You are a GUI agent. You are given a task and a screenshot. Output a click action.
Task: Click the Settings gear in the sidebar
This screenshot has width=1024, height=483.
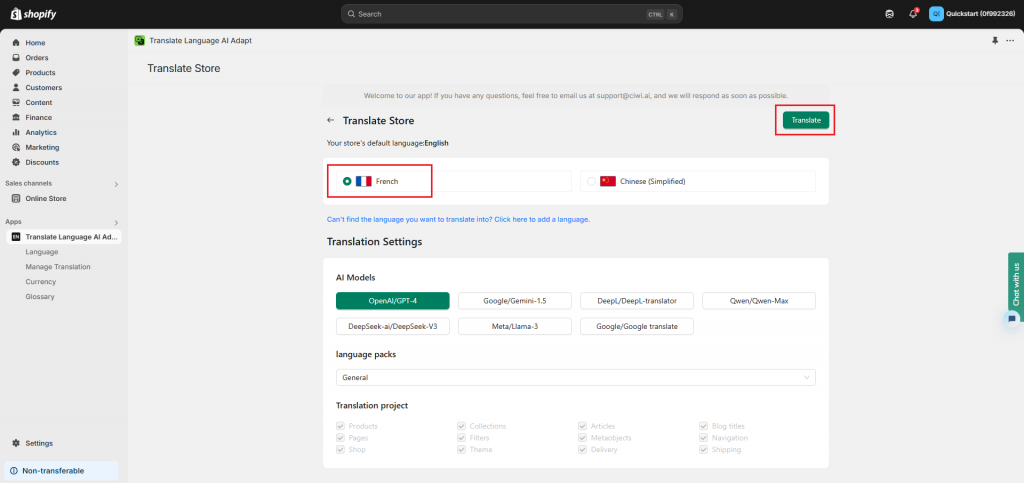(16, 443)
